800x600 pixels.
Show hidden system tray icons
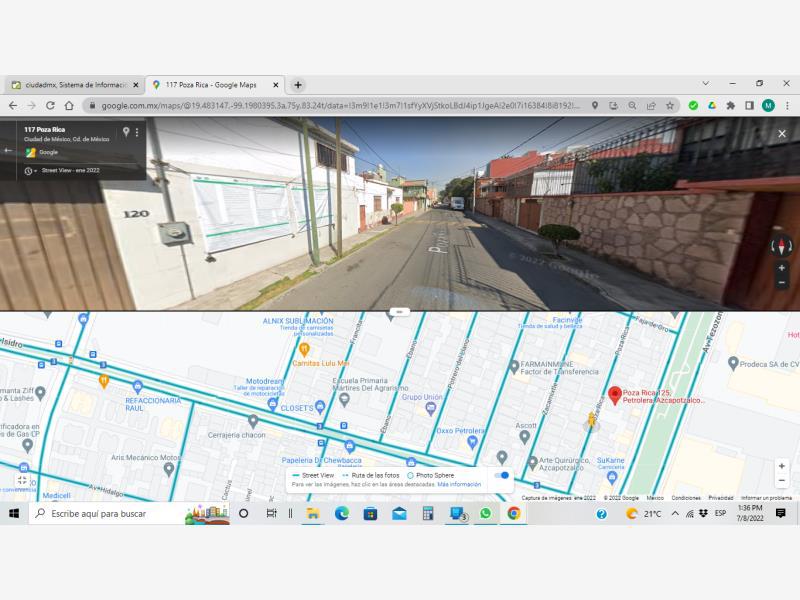(675, 513)
